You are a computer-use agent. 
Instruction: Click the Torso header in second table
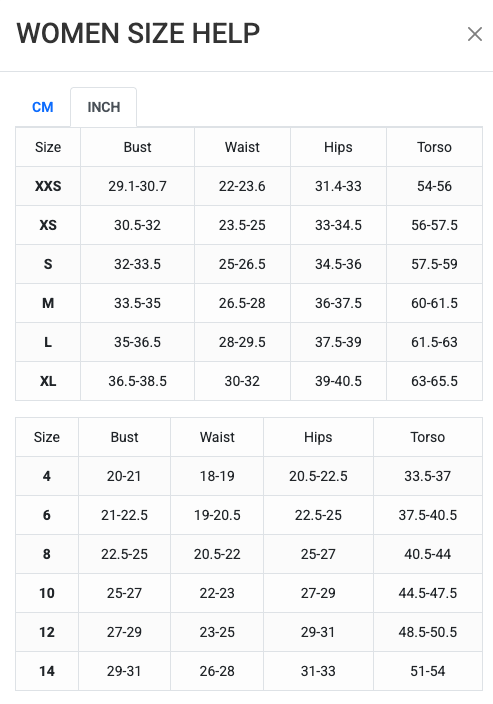point(428,437)
